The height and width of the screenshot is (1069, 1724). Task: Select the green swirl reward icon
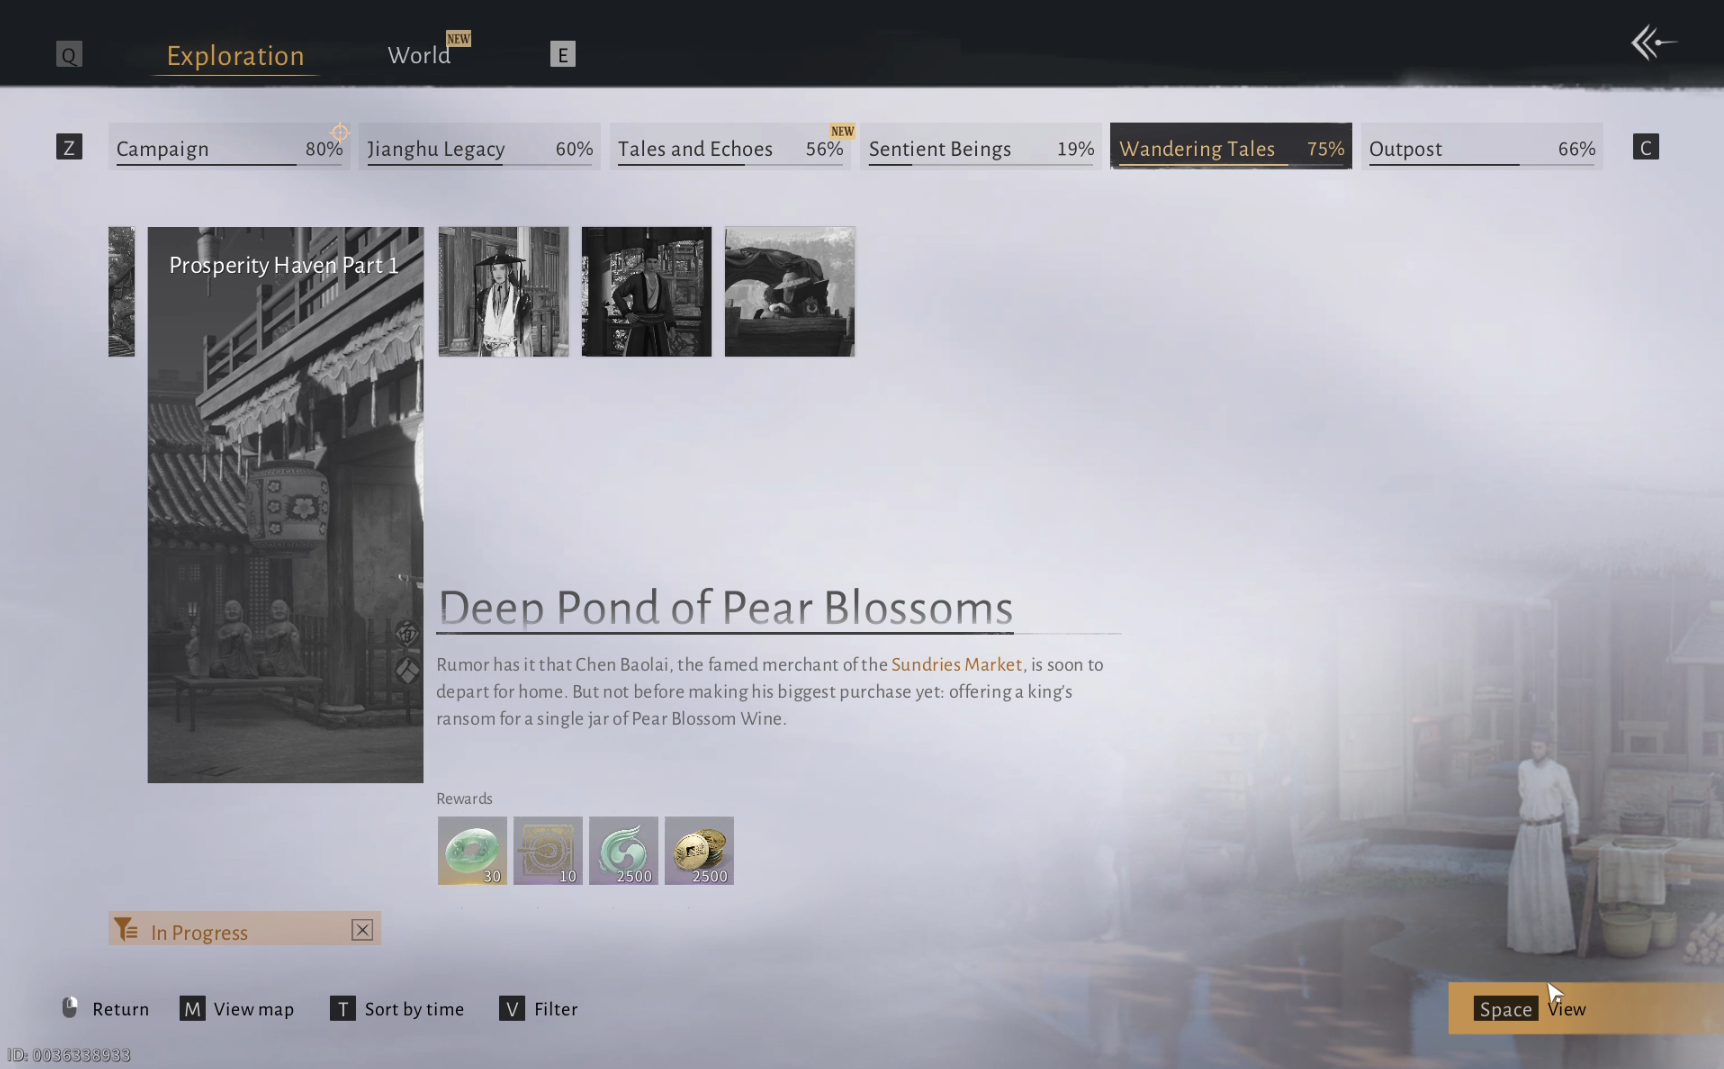623,850
